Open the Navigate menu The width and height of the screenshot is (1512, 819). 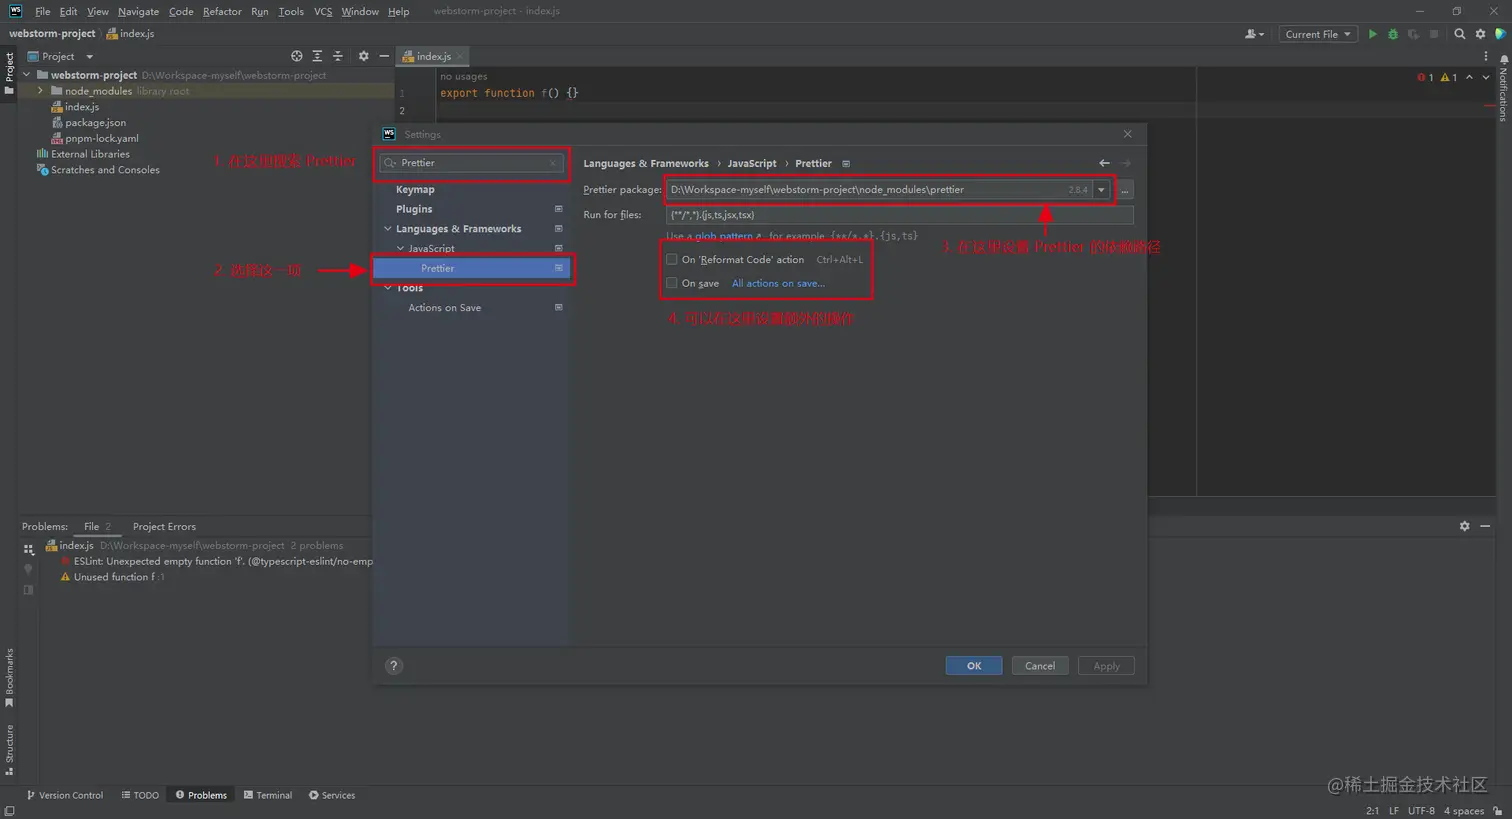click(138, 11)
